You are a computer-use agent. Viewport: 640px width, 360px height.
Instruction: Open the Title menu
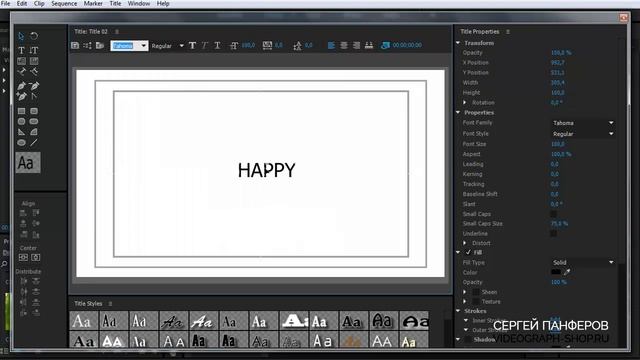[115, 4]
